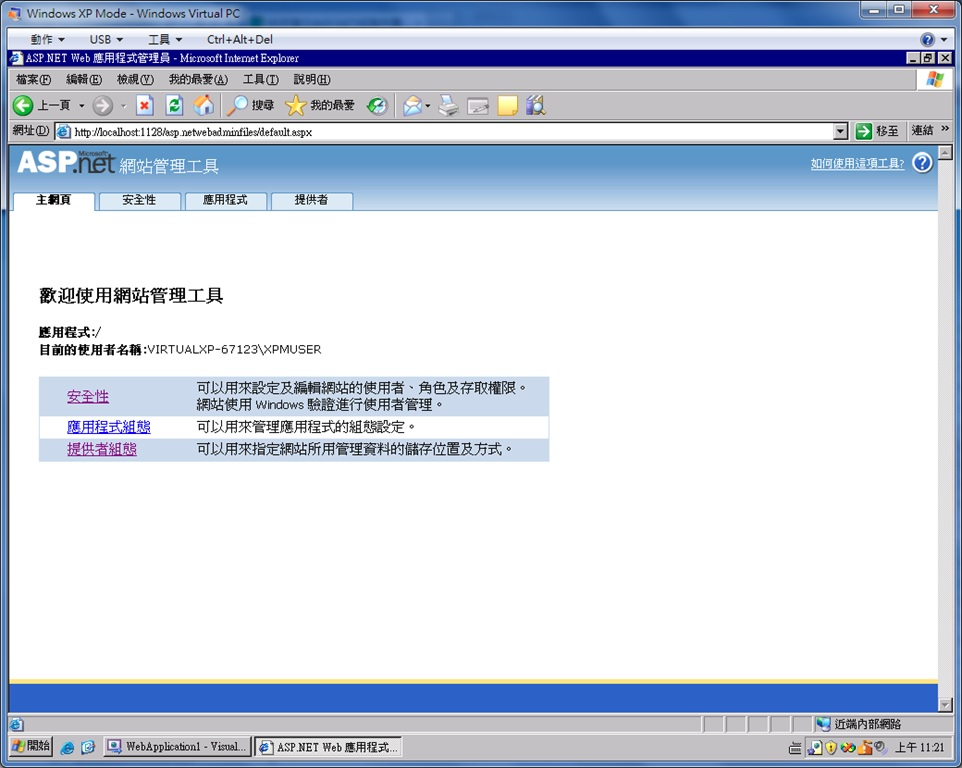Open the 動作 (Action) Virtual PC menu
Image resolution: width=962 pixels, height=768 pixels.
point(47,39)
